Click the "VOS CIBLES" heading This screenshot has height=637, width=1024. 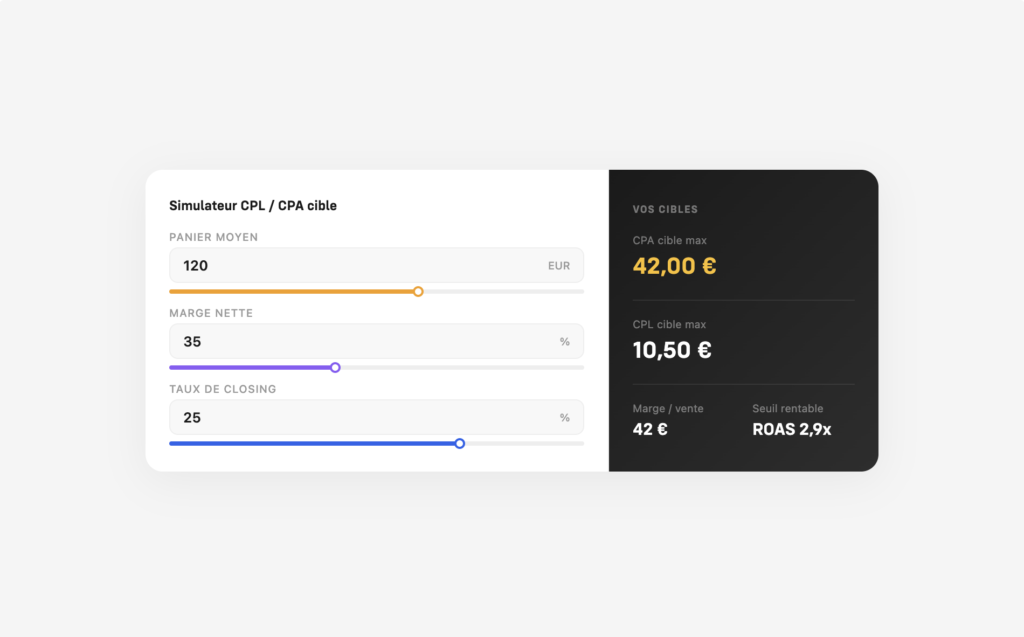point(665,210)
